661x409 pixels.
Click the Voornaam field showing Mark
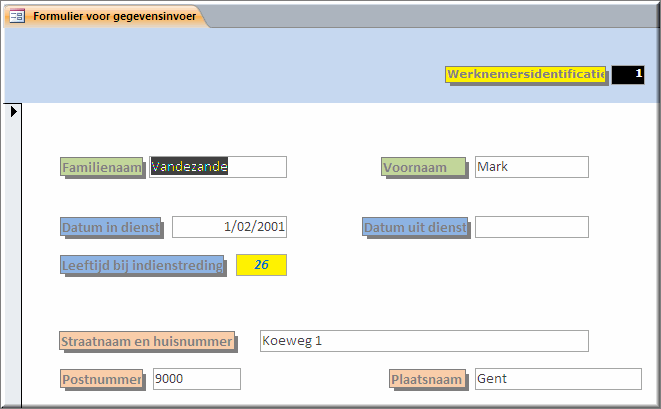click(532, 167)
